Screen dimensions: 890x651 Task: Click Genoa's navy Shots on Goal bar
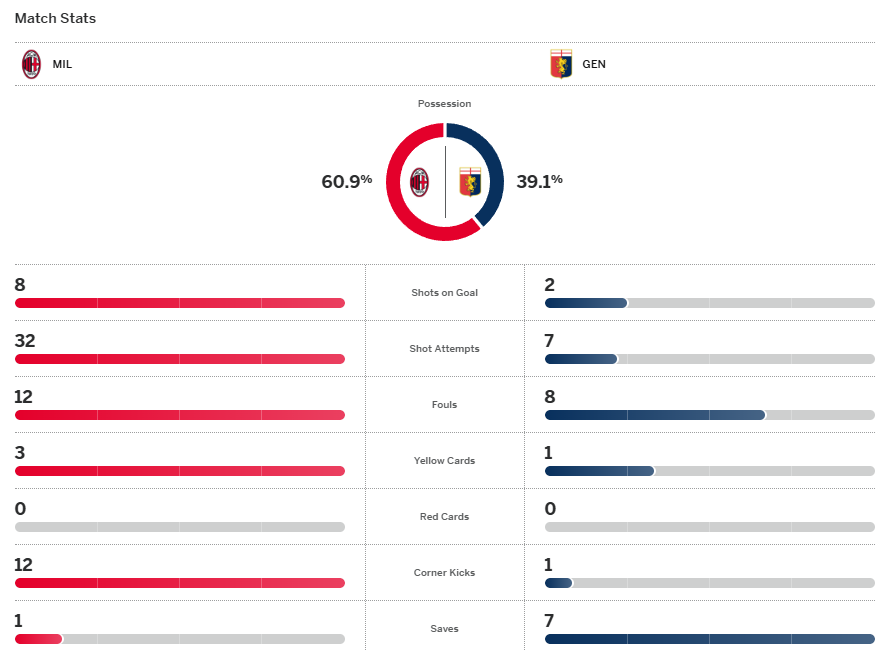click(x=586, y=303)
